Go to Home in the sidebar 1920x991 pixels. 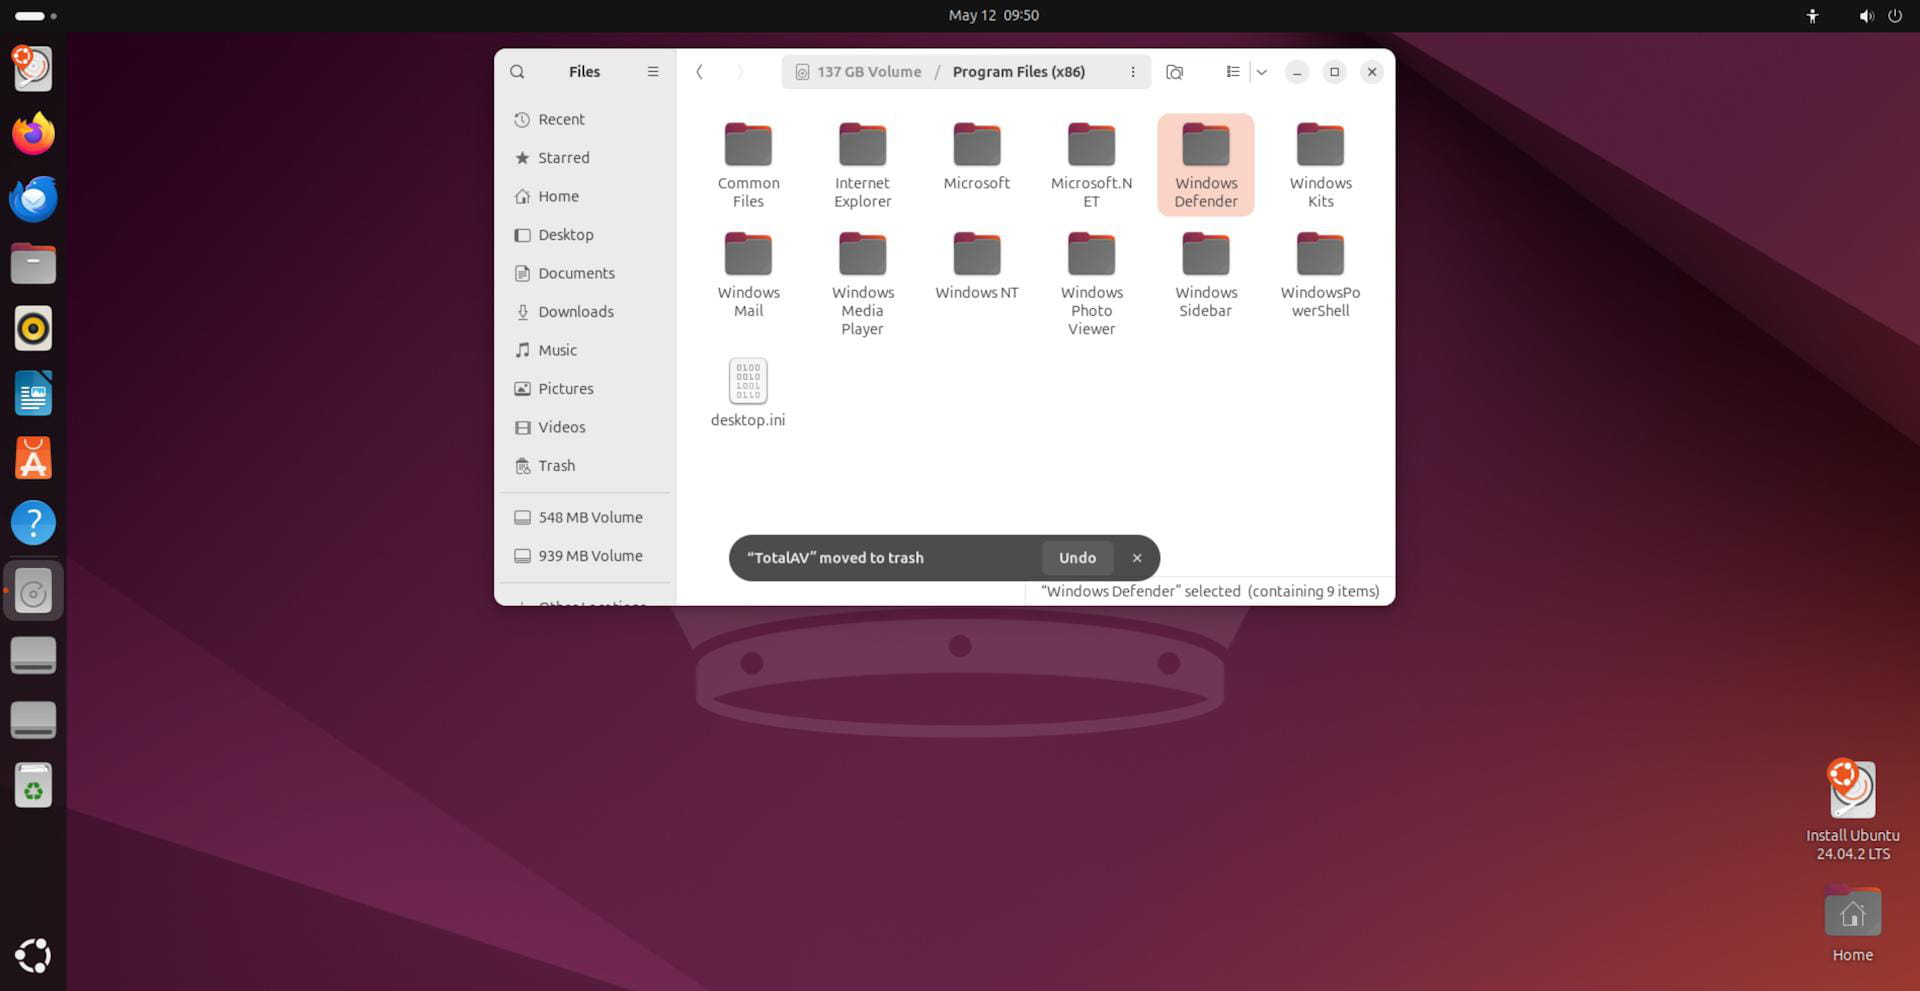585,196
